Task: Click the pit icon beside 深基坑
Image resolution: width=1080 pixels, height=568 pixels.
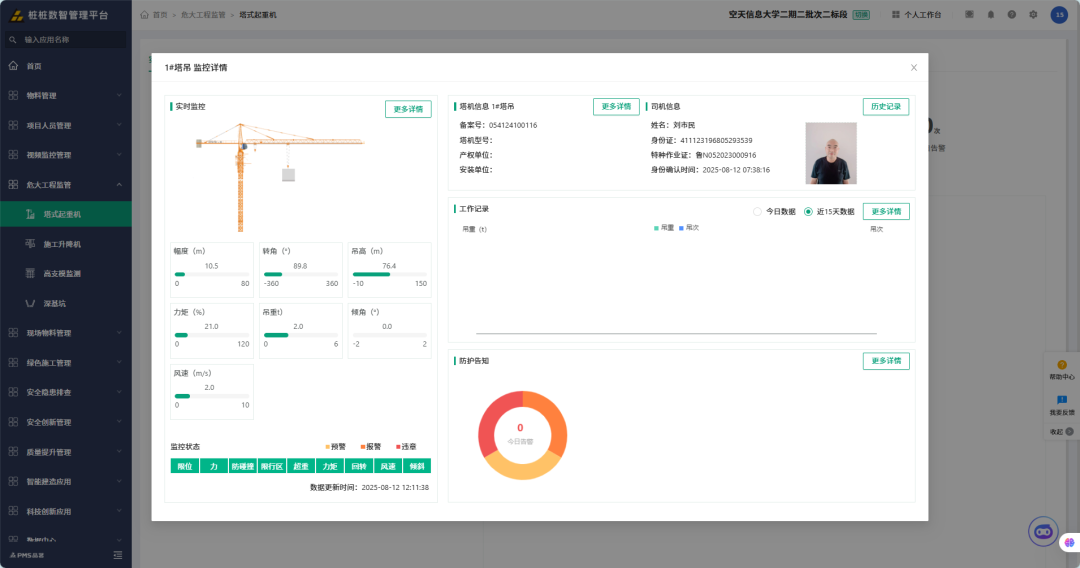Action: tap(30, 303)
